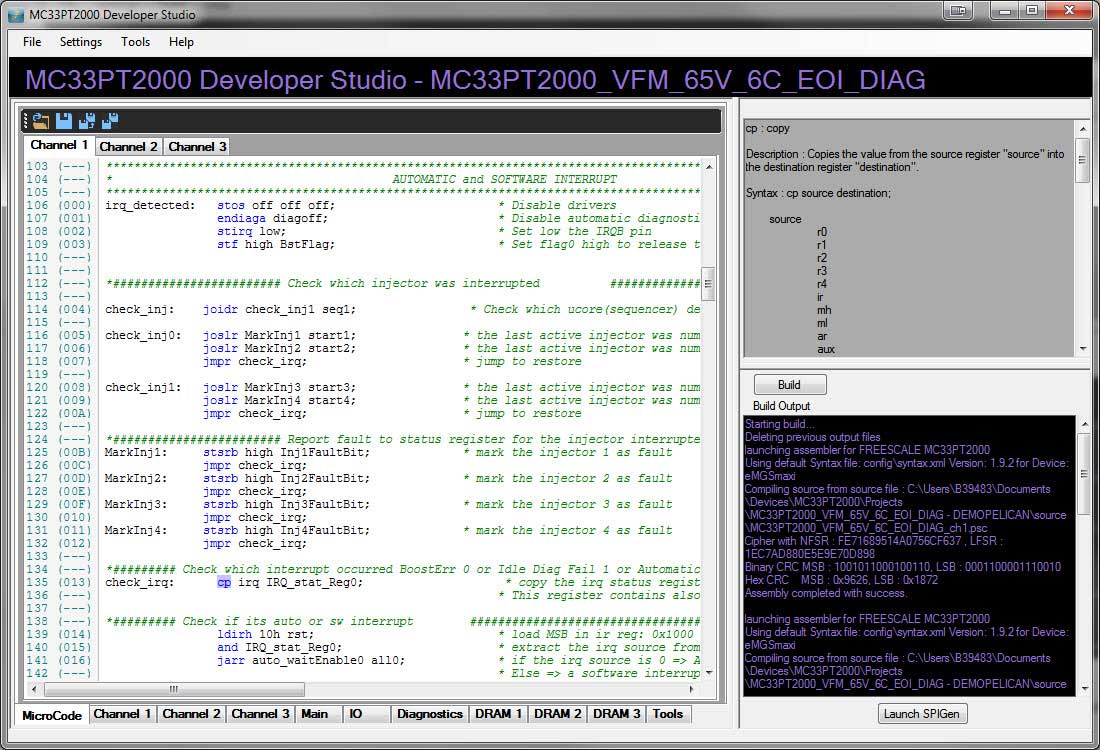Viewport: 1100px width, 750px height.
Task: Open the File menu
Action: pyautogui.click(x=32, y=42)
